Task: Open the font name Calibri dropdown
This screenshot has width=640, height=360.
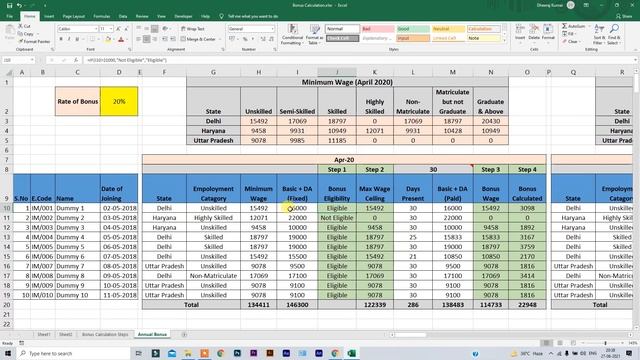Action: (96, 29)
